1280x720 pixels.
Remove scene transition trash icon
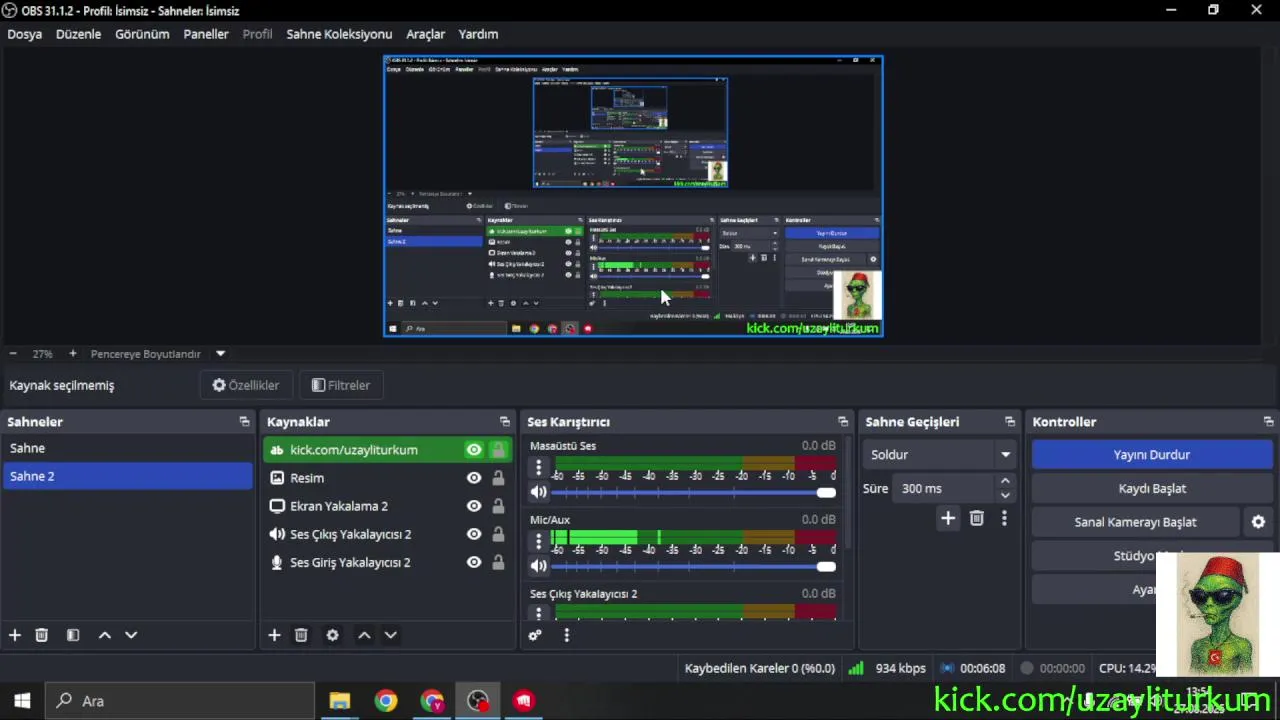tap(977, 518)
